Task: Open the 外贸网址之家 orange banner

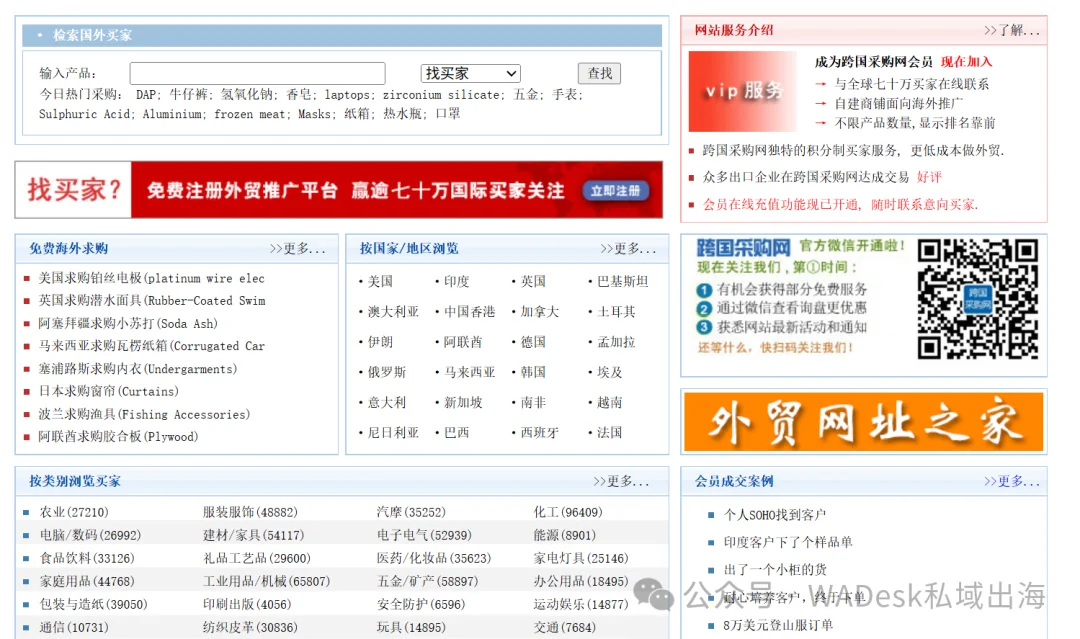Action: click(x=863, y=422)
